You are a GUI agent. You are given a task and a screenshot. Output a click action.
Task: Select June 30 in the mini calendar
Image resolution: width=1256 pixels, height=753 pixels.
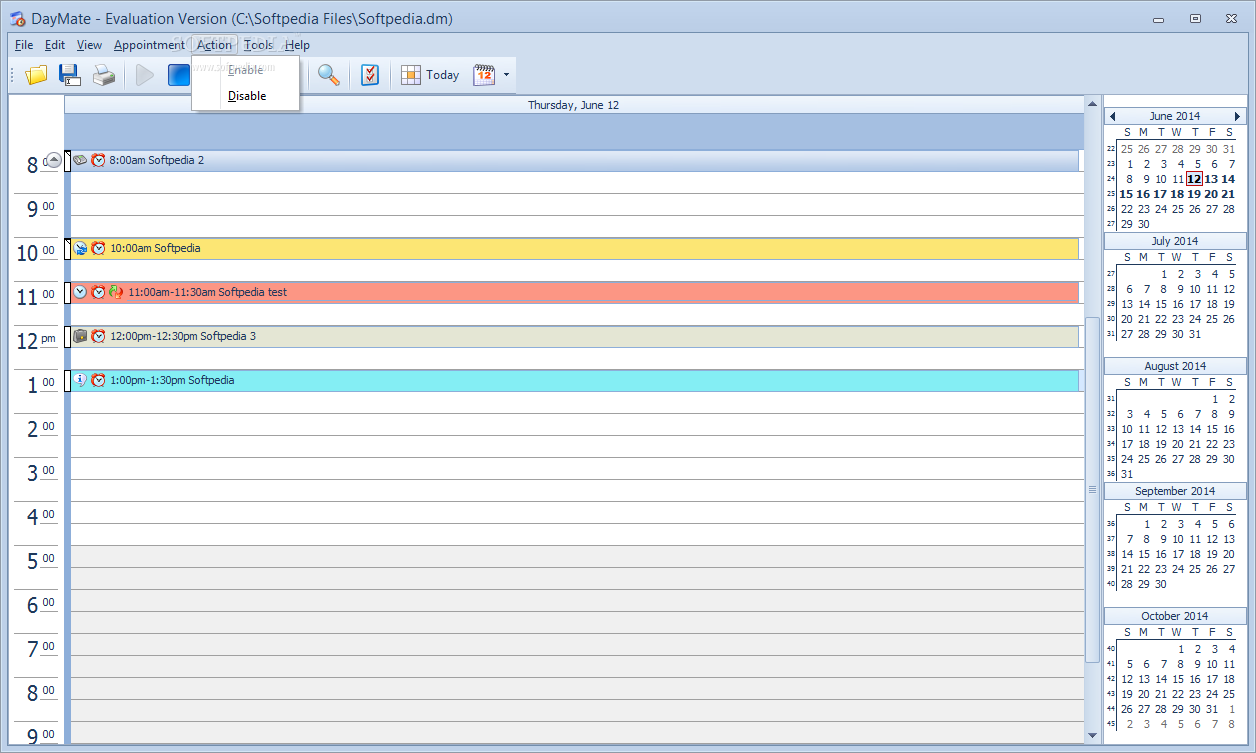(x=1144, y=224)
